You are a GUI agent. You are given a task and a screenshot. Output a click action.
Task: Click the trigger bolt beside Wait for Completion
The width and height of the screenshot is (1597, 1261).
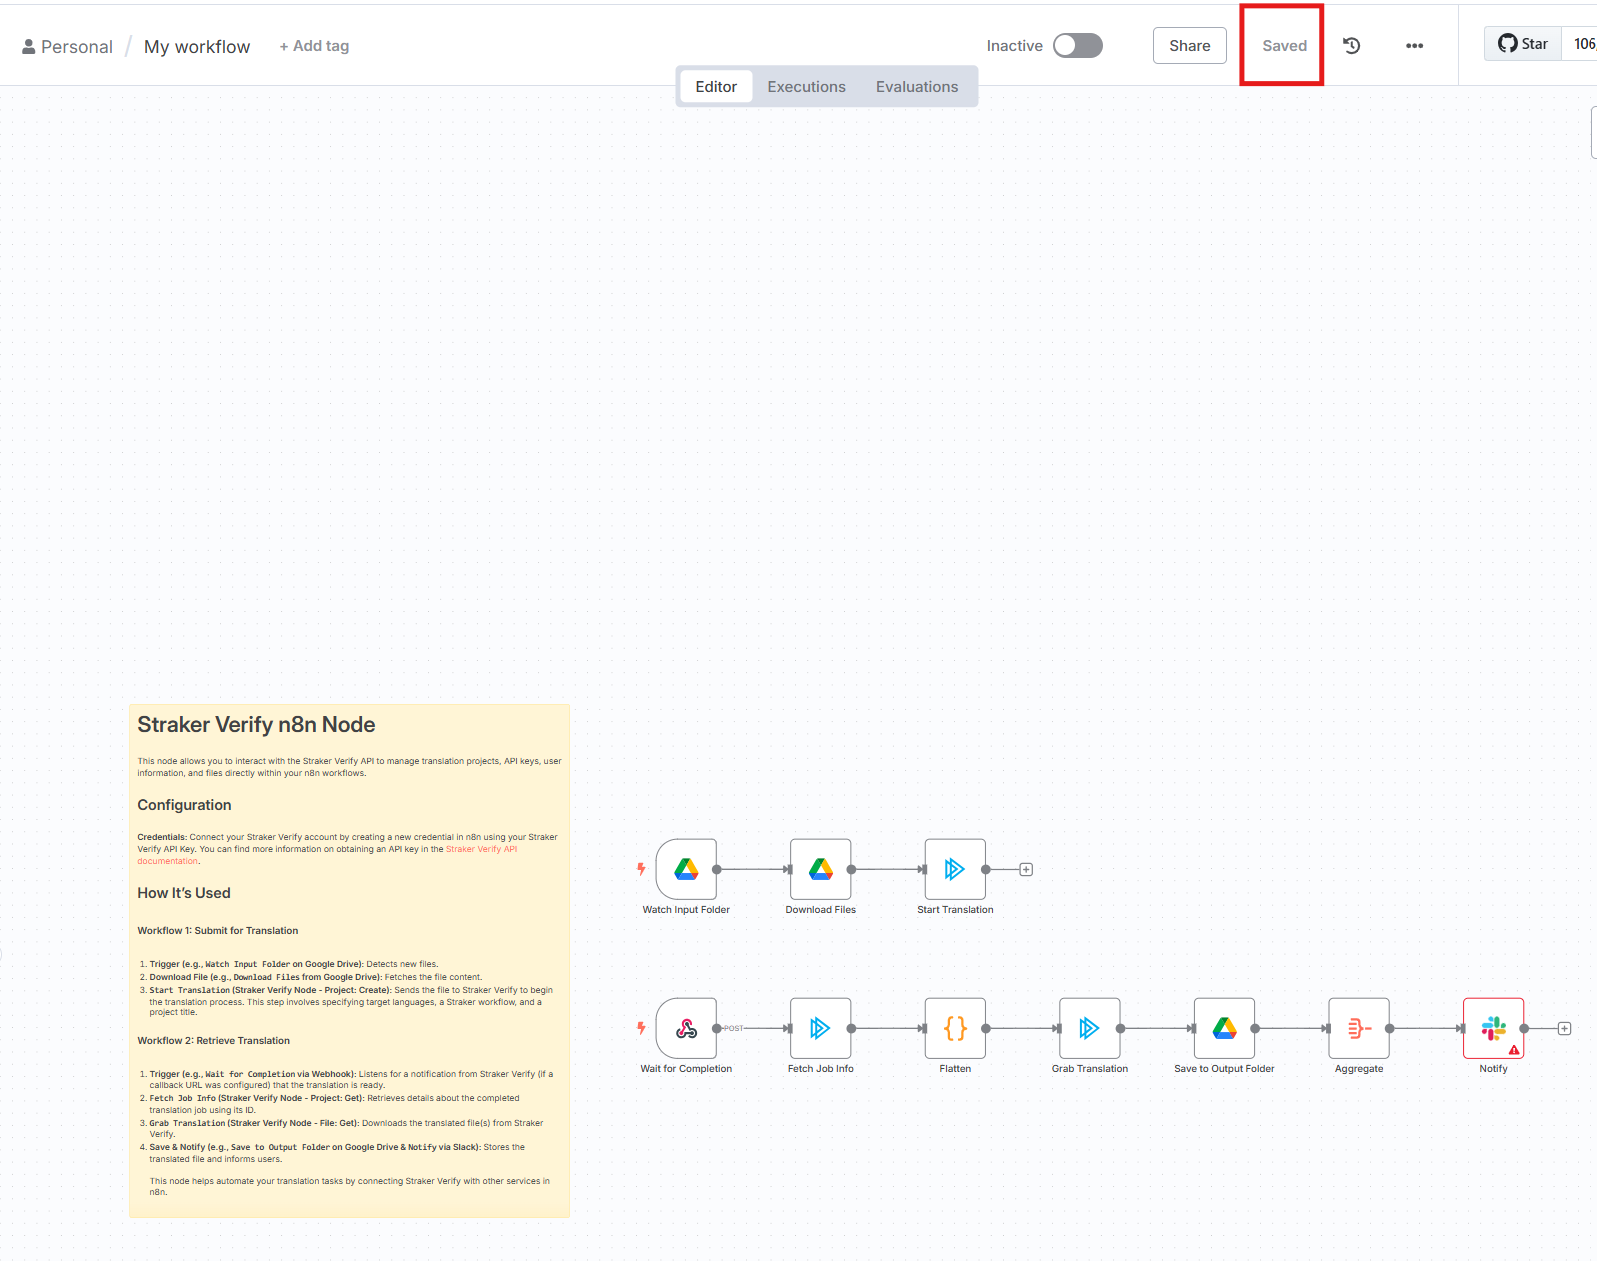[641, 1028]
